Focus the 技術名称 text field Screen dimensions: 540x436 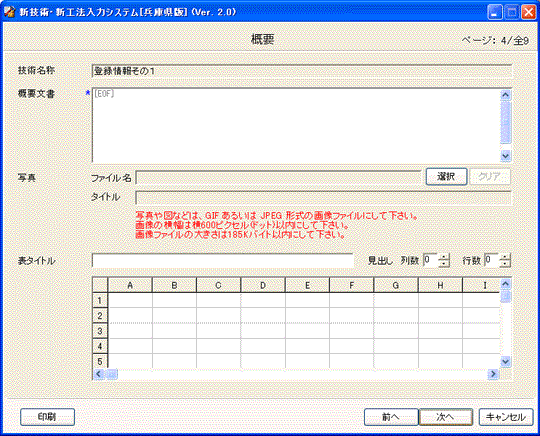coord(302,71)
